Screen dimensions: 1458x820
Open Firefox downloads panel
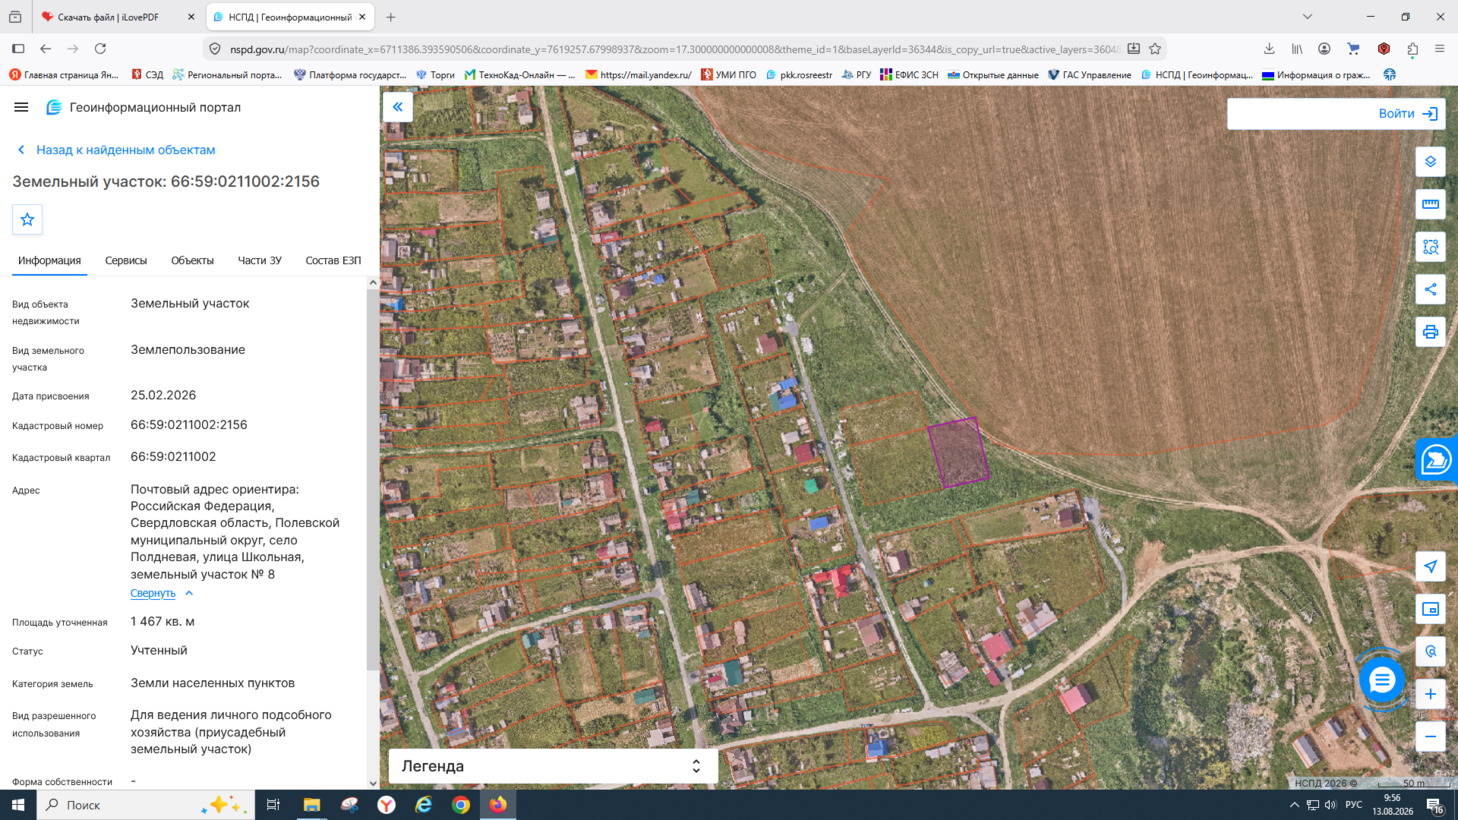click(1268, 48)
